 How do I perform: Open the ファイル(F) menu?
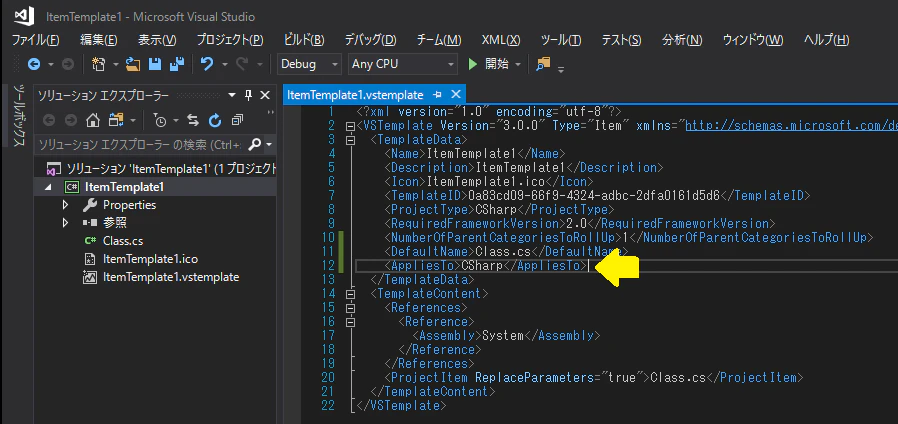(x=36, y=40)
